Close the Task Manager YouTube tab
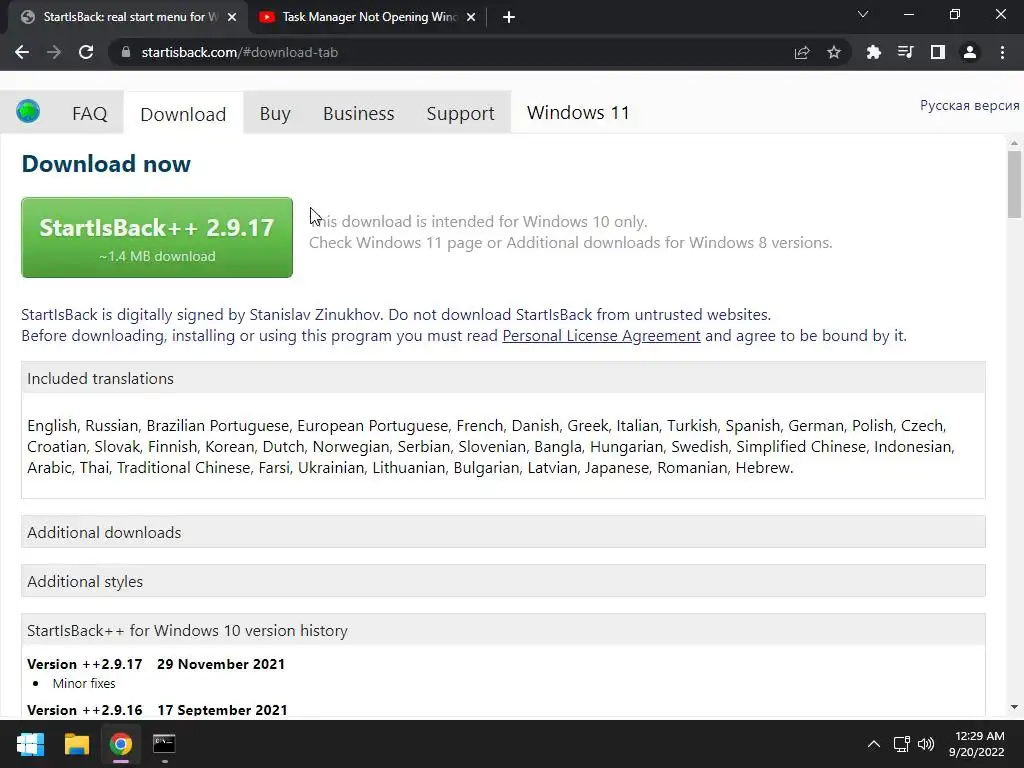This screenshot has width=1024, height=768. click(x=471, y=17)
